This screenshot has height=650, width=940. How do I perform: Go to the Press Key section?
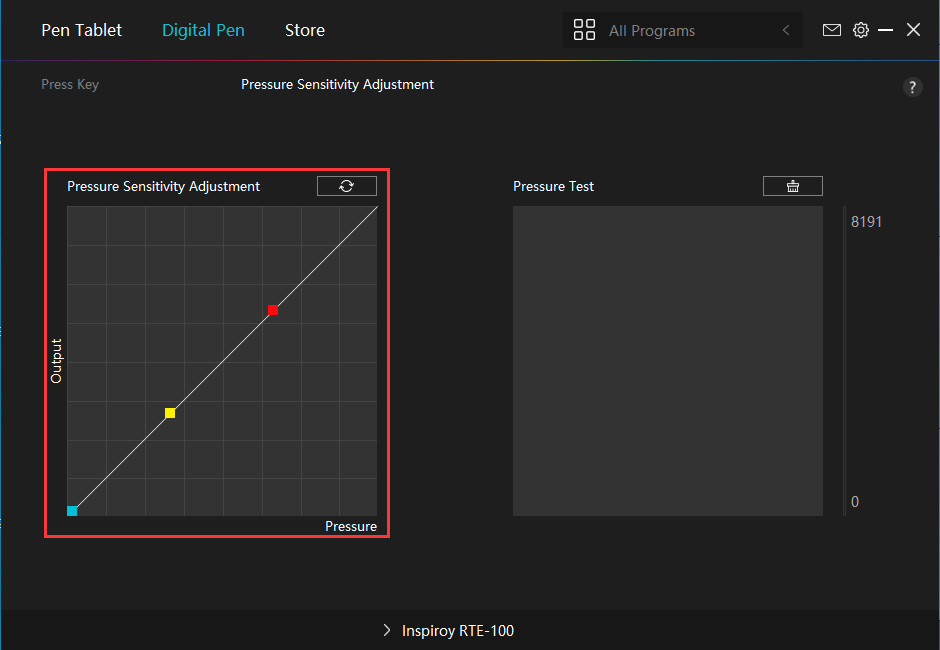point(70,85)
